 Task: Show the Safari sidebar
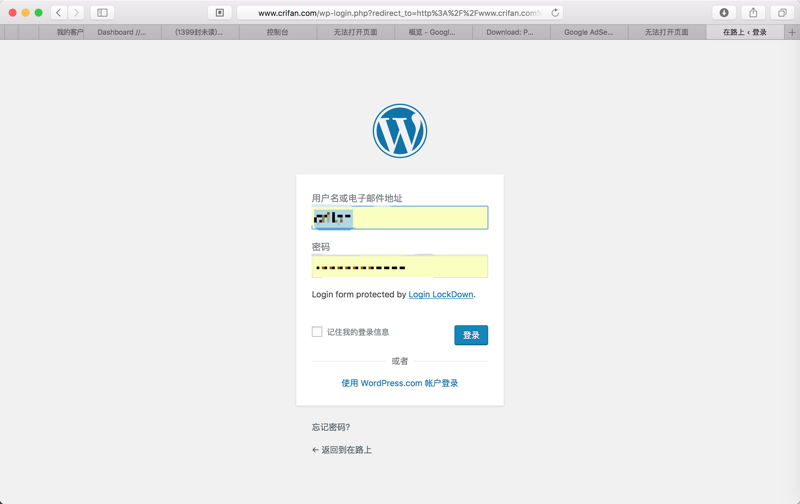pyautogui.click(x=102, y=12)
